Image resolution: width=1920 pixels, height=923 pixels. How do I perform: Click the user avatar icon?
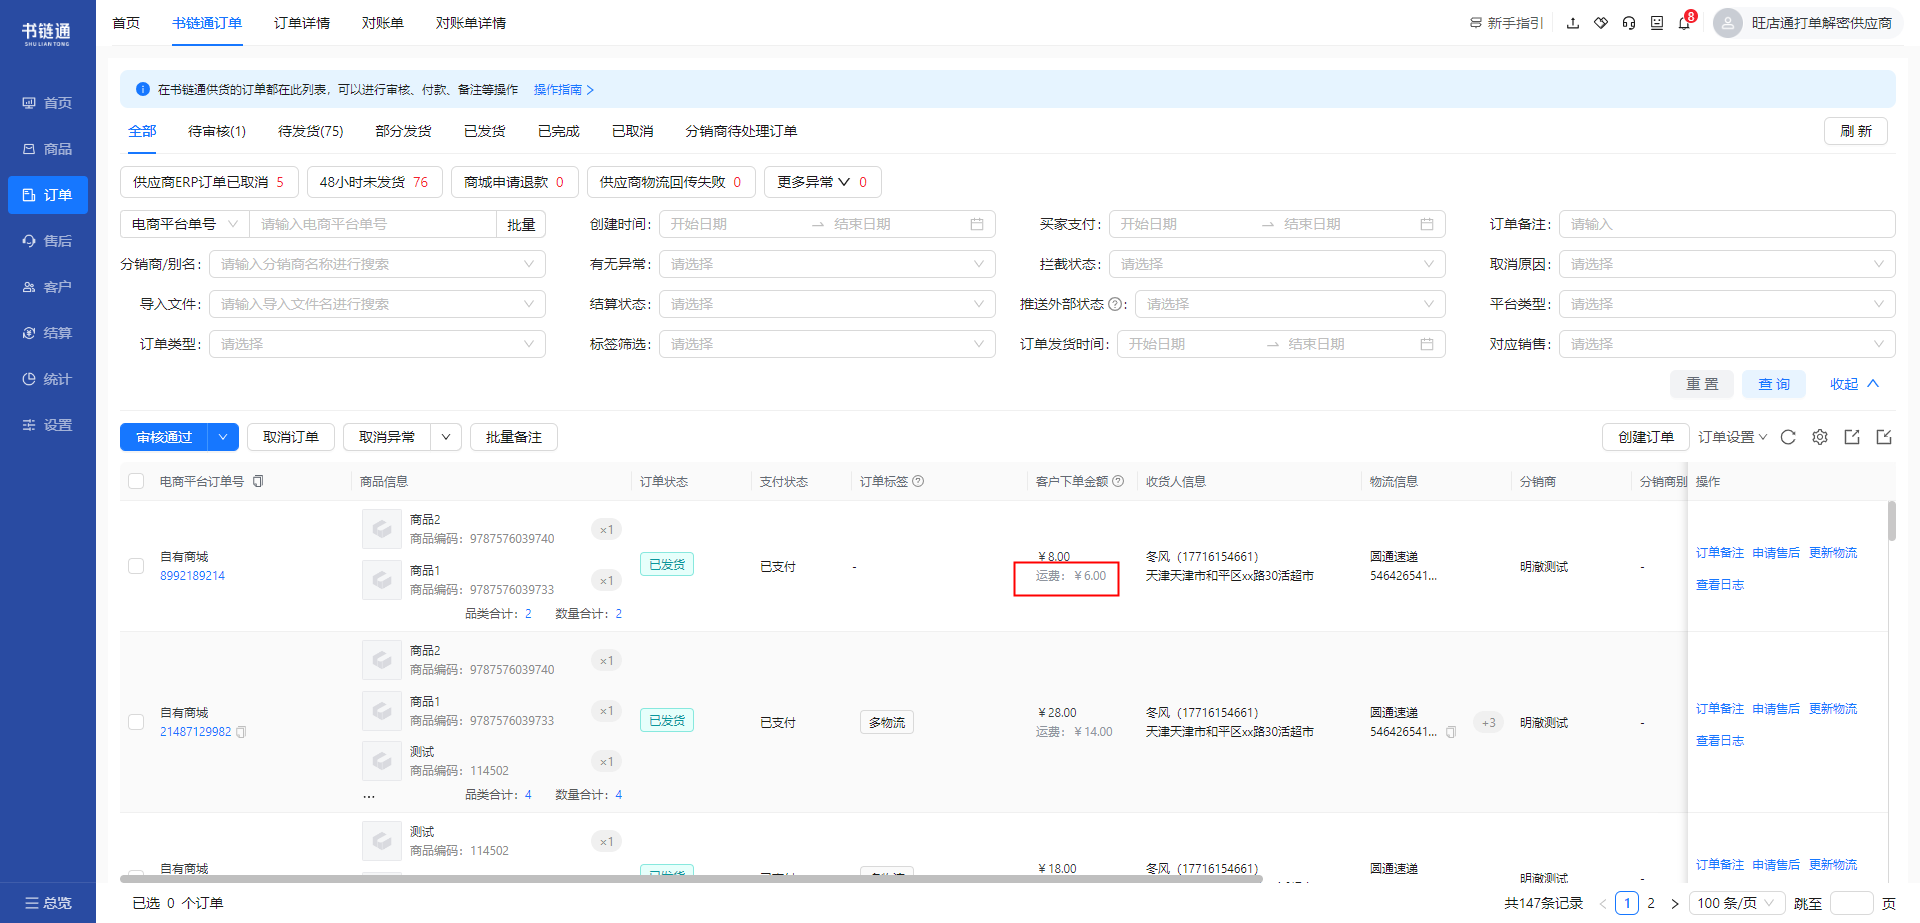pyautogui.click(x=1728, y=23)
